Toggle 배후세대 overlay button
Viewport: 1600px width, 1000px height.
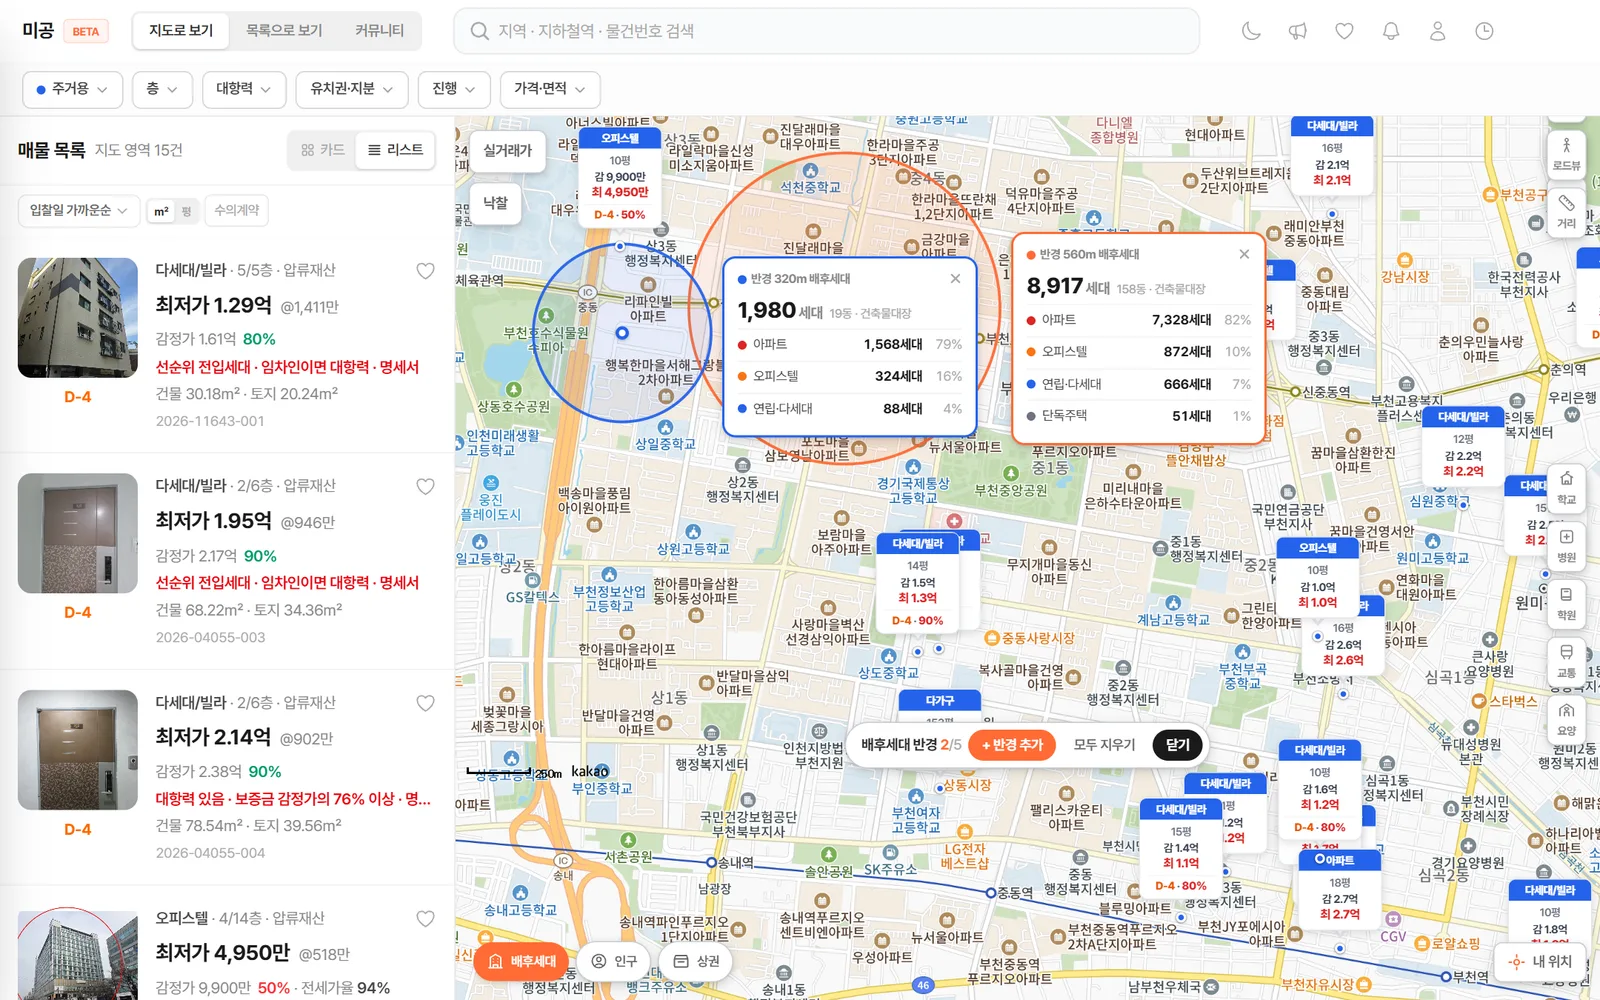pyautogui.click(x=521, y=961)
